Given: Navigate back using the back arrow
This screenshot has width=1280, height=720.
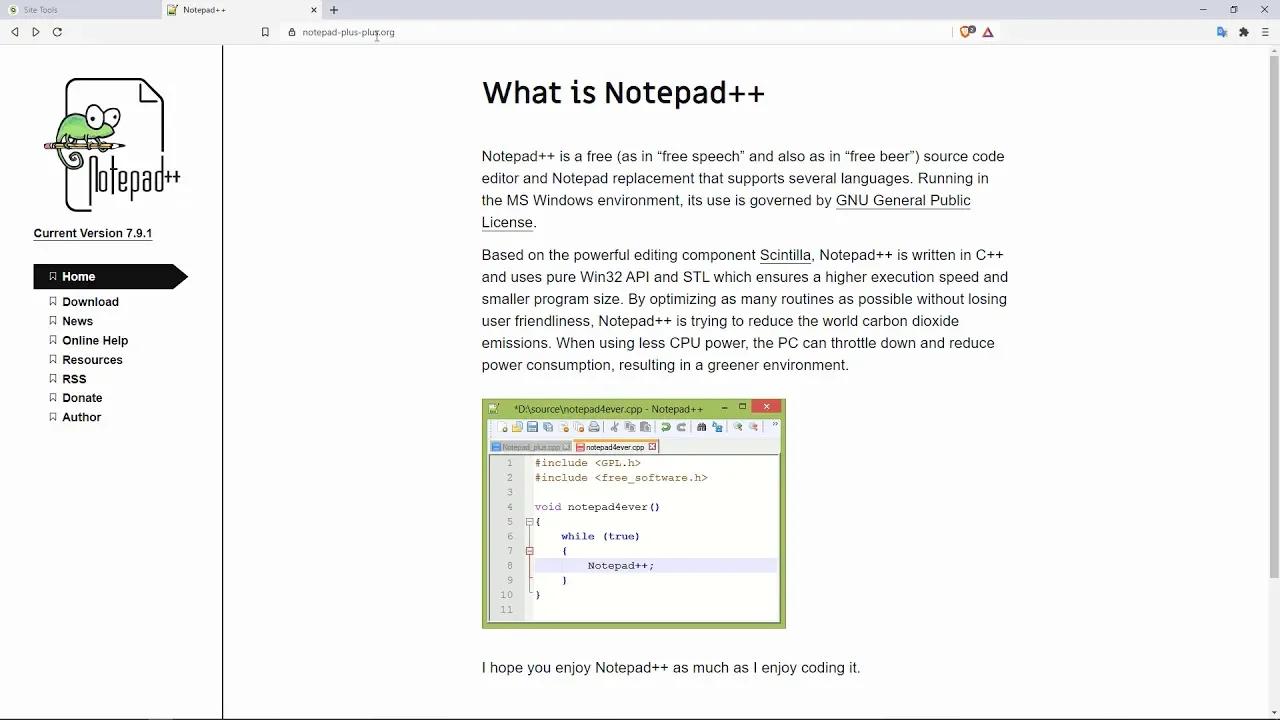Looking at the screenshot, I should point(13,31).
